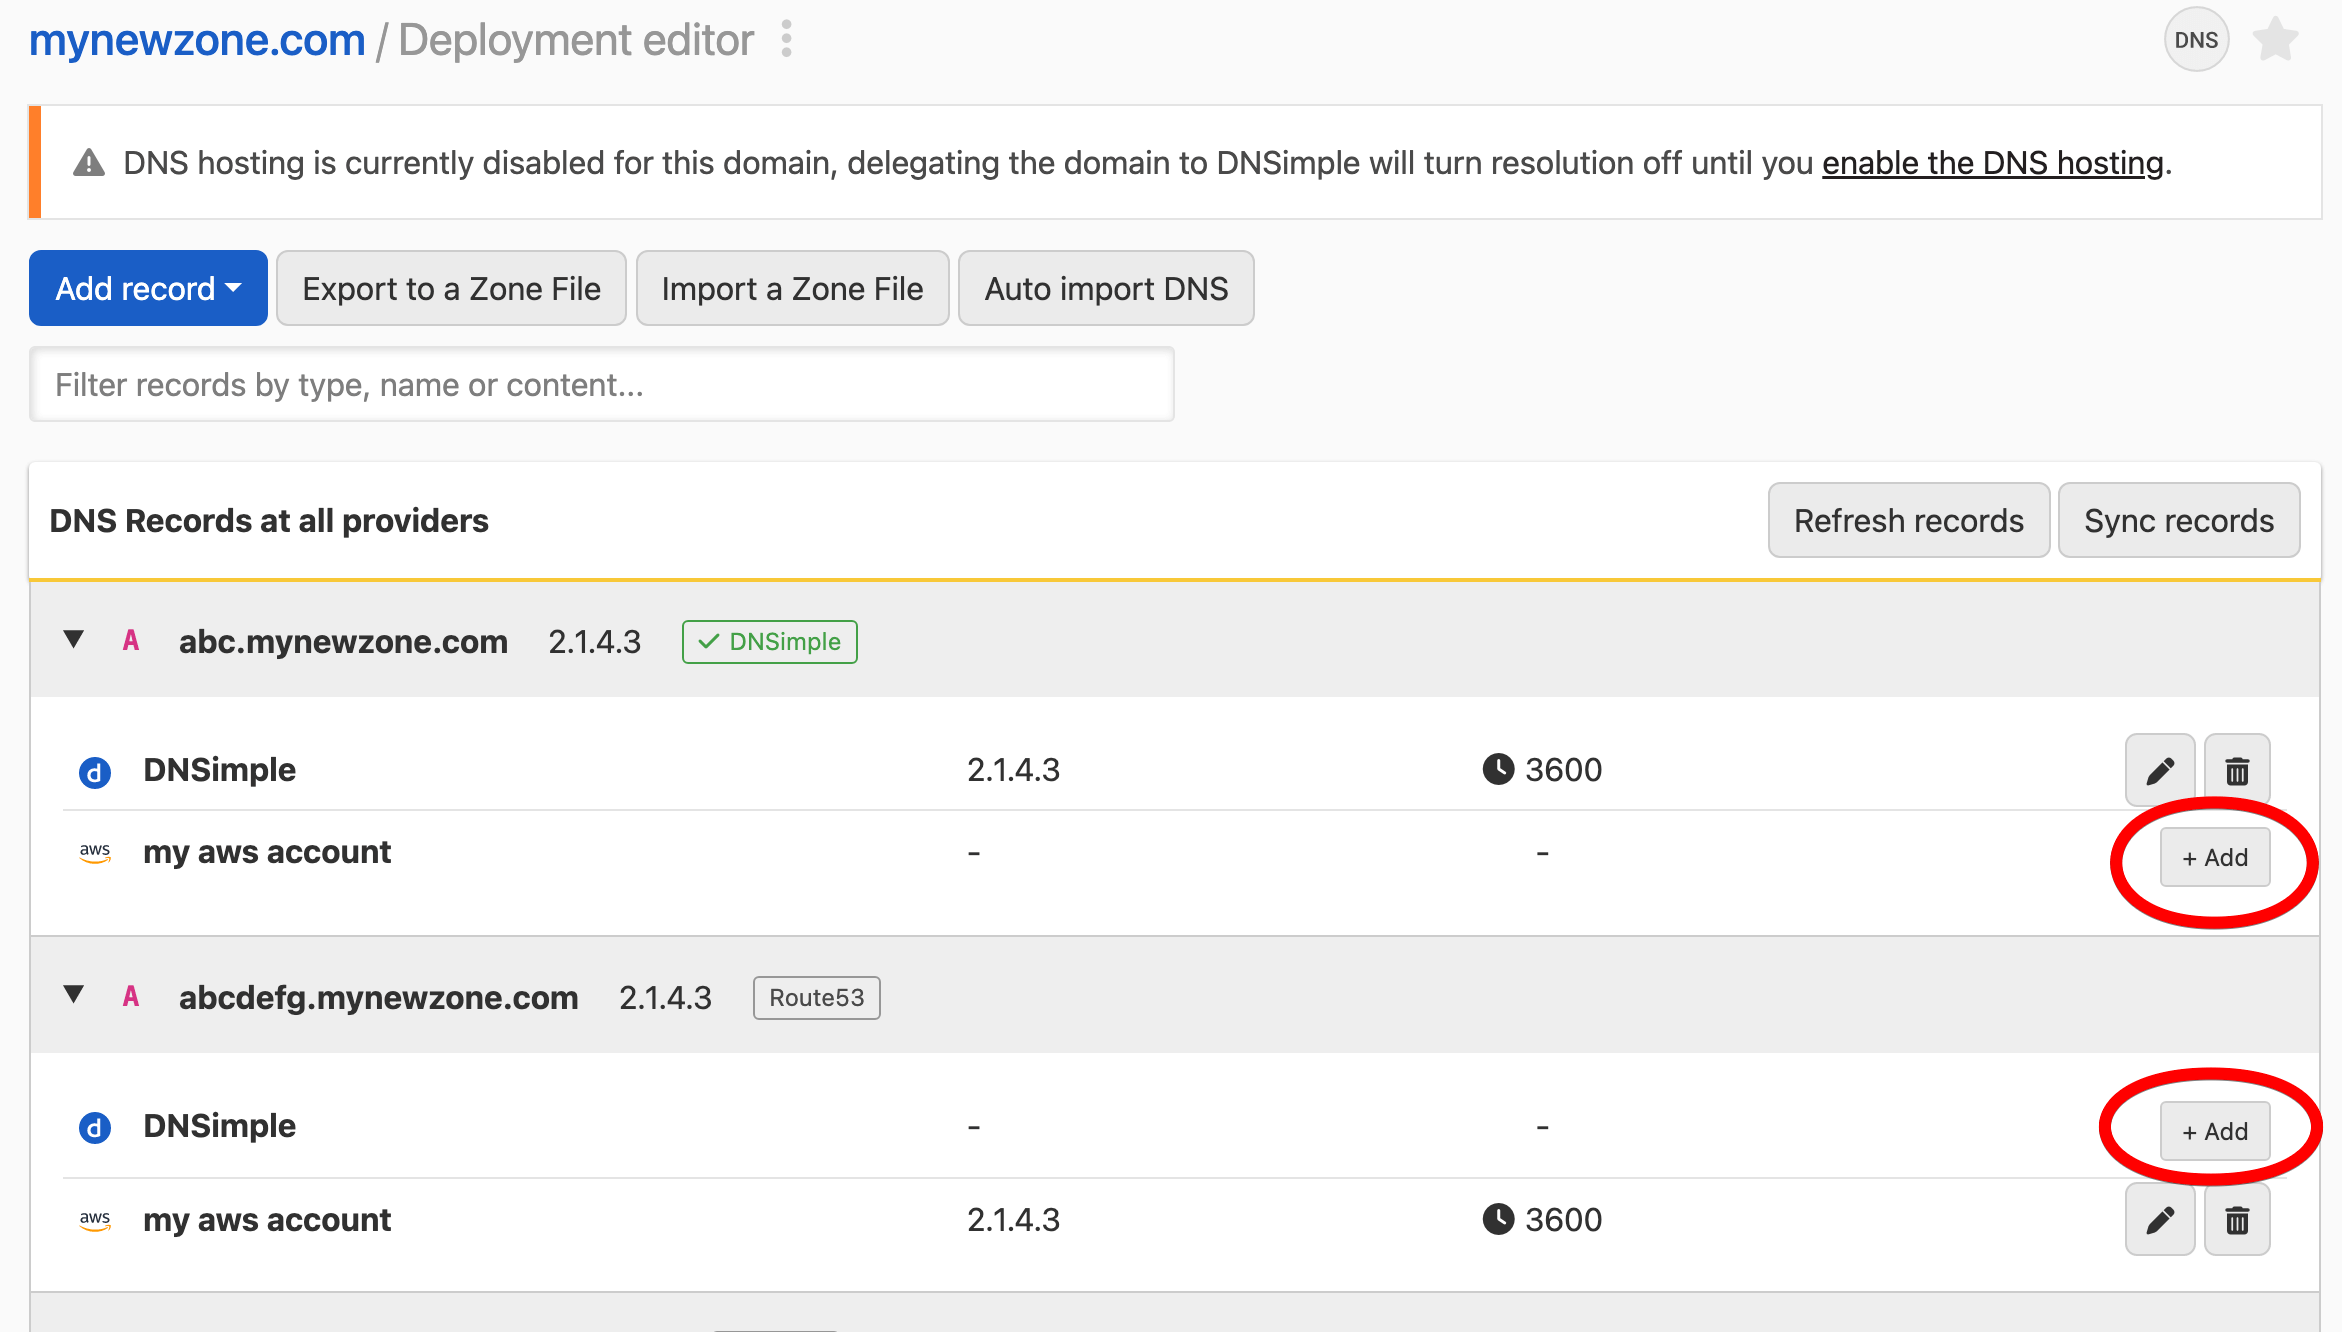Image resolution: width=2342 pixels, height=1332 pixels.
Task: Add abc record to my aws account
Action: click(2214, 858)
